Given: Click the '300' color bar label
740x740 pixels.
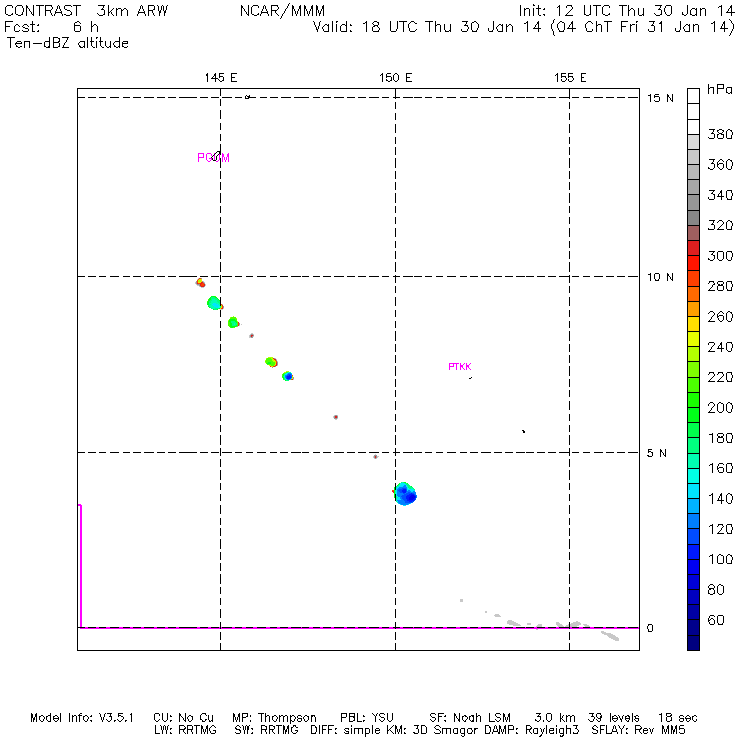Looking at the screenshot, I should 720,256.
